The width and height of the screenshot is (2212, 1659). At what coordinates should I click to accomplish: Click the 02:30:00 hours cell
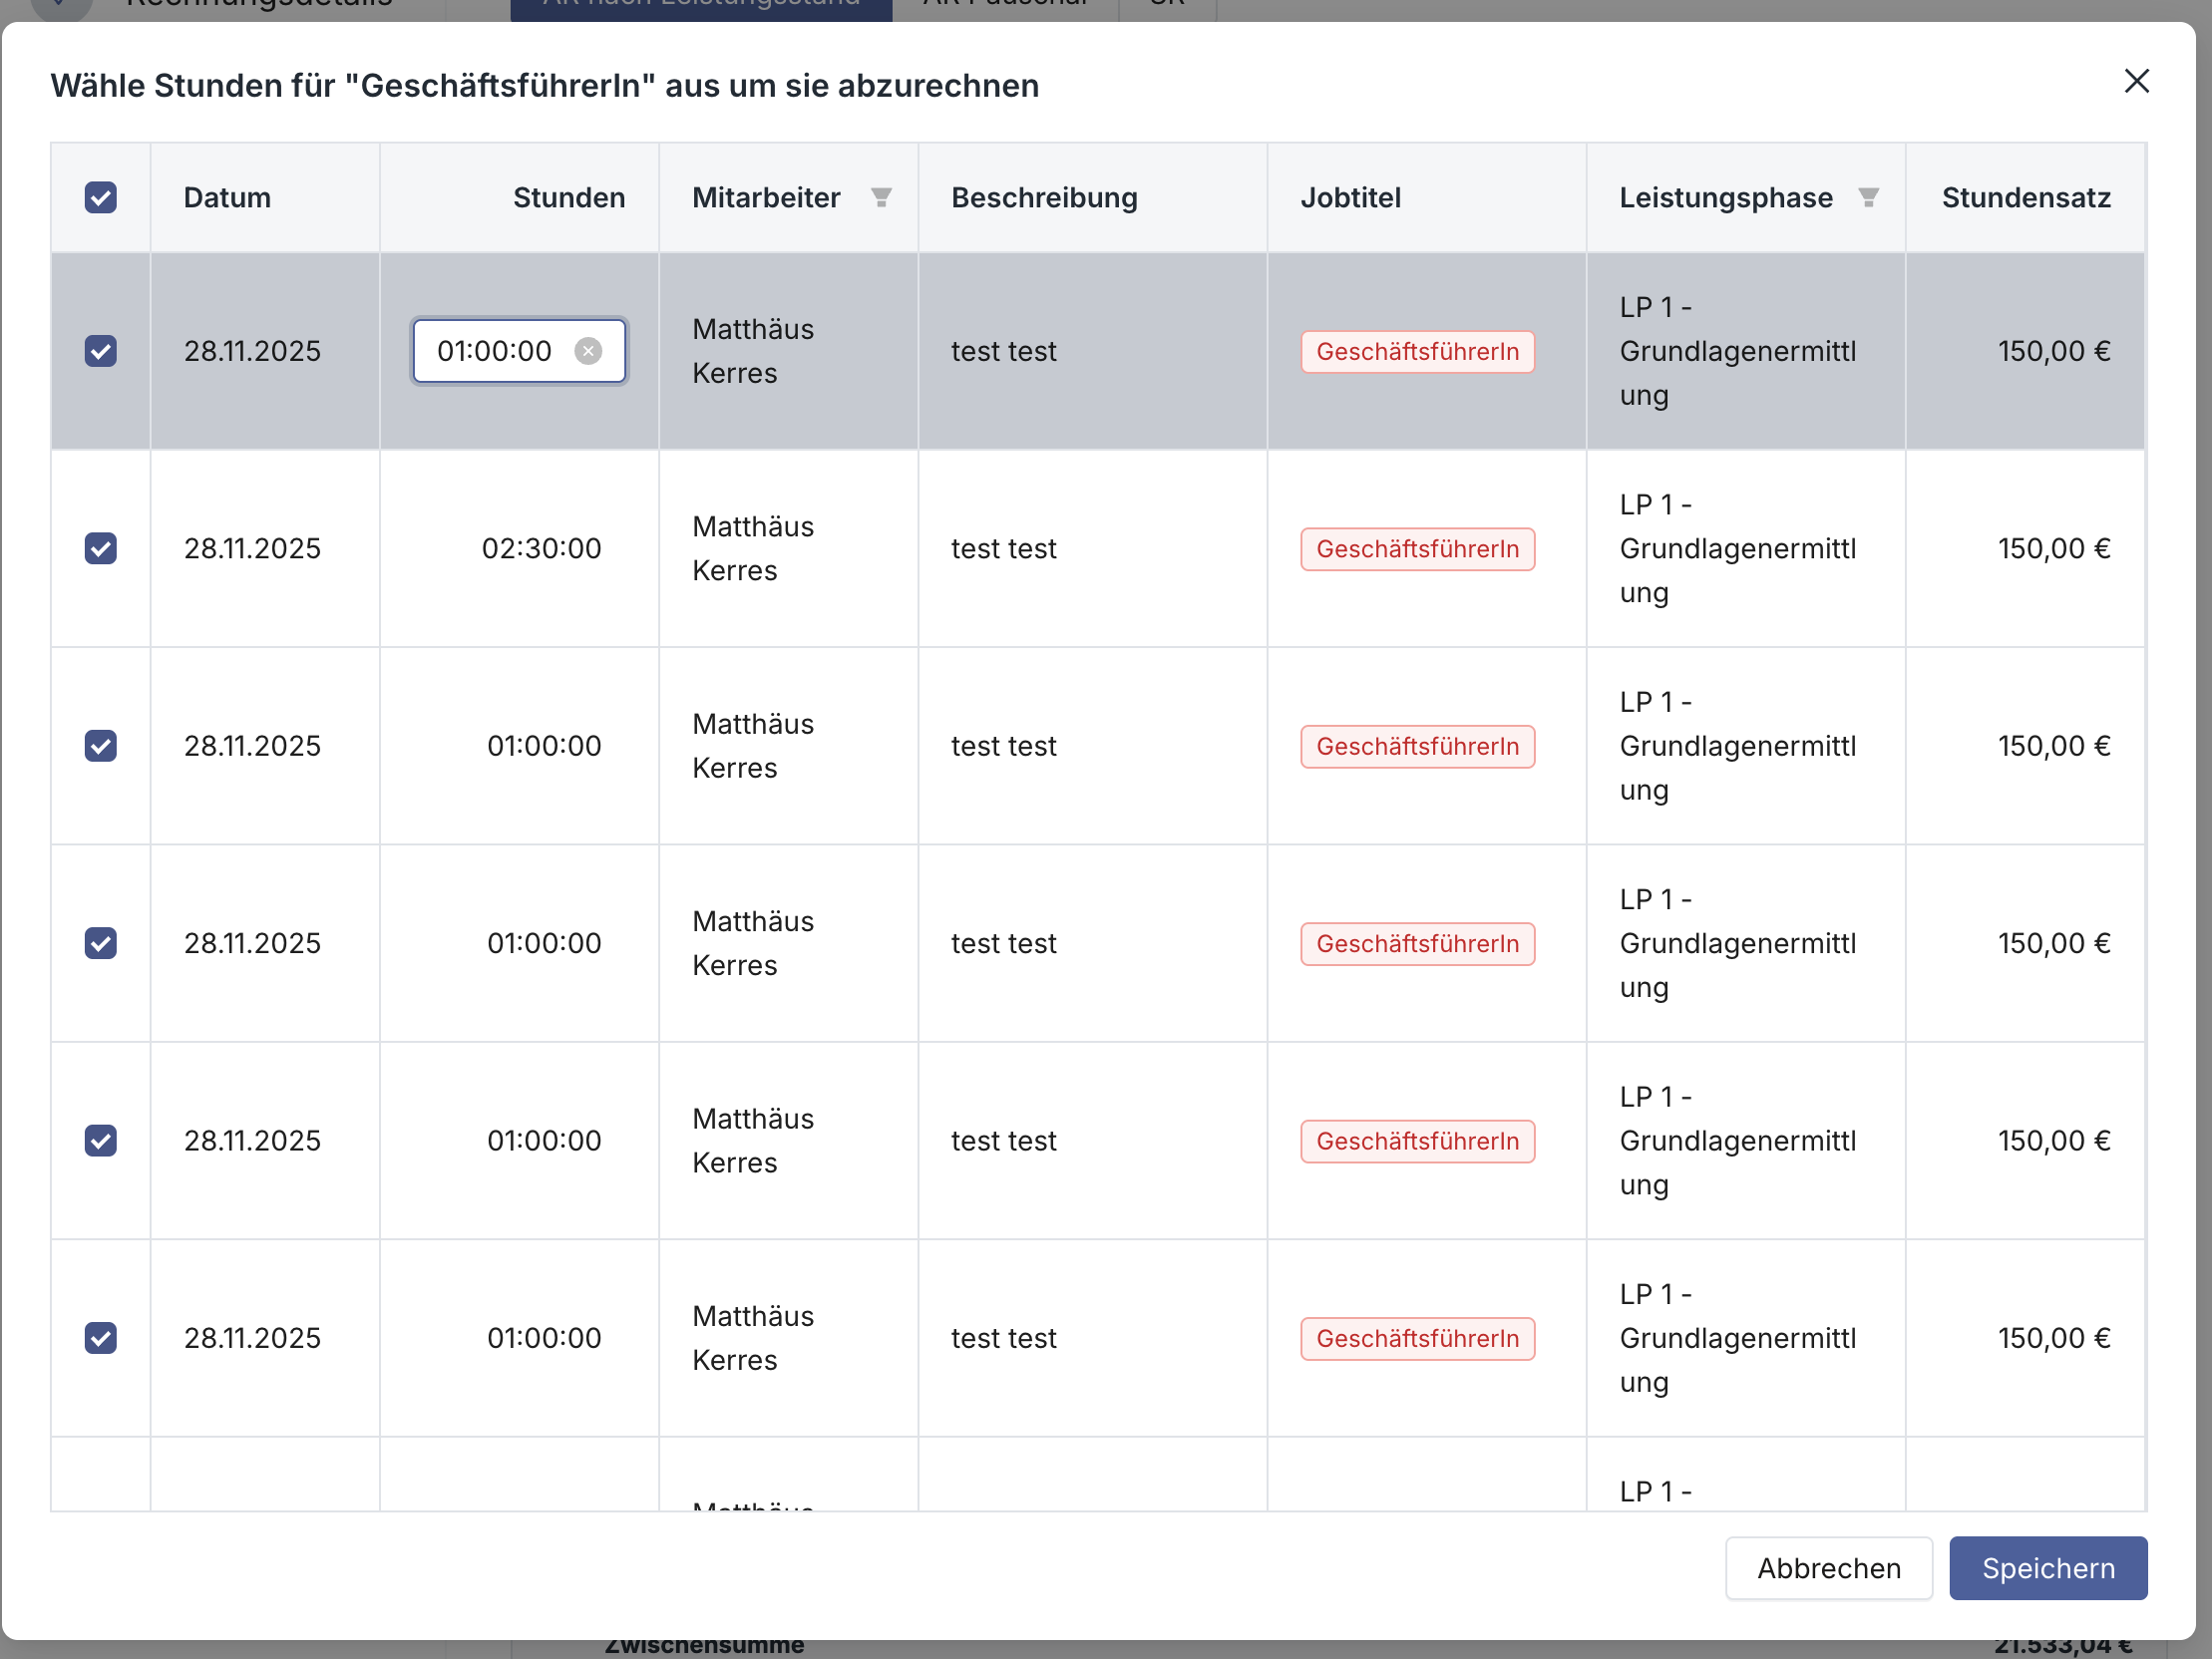point(541,548)
